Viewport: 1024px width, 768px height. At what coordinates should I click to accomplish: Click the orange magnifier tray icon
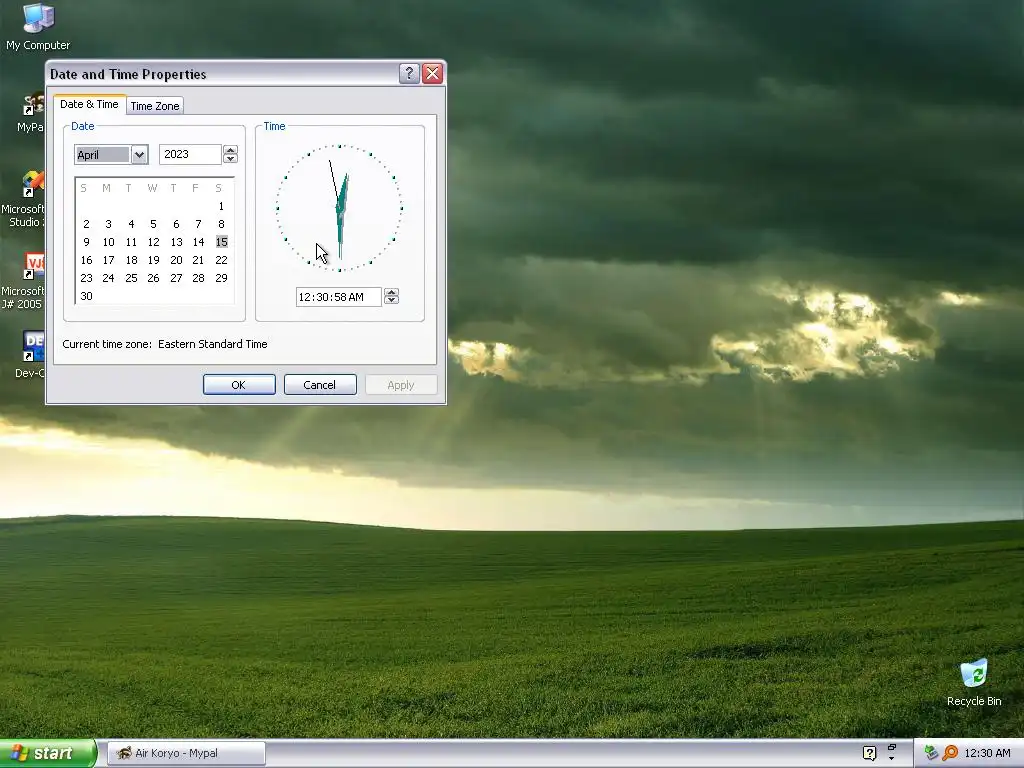950,753
